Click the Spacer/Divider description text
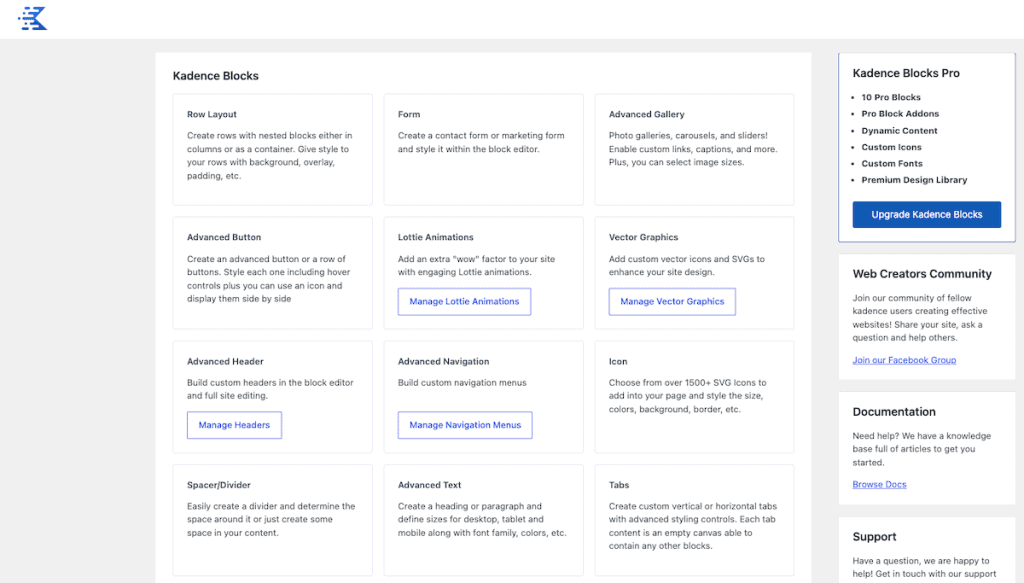The width and height of the screenshot is (1024, 583). pyautogui.click(x=271, y=519)
